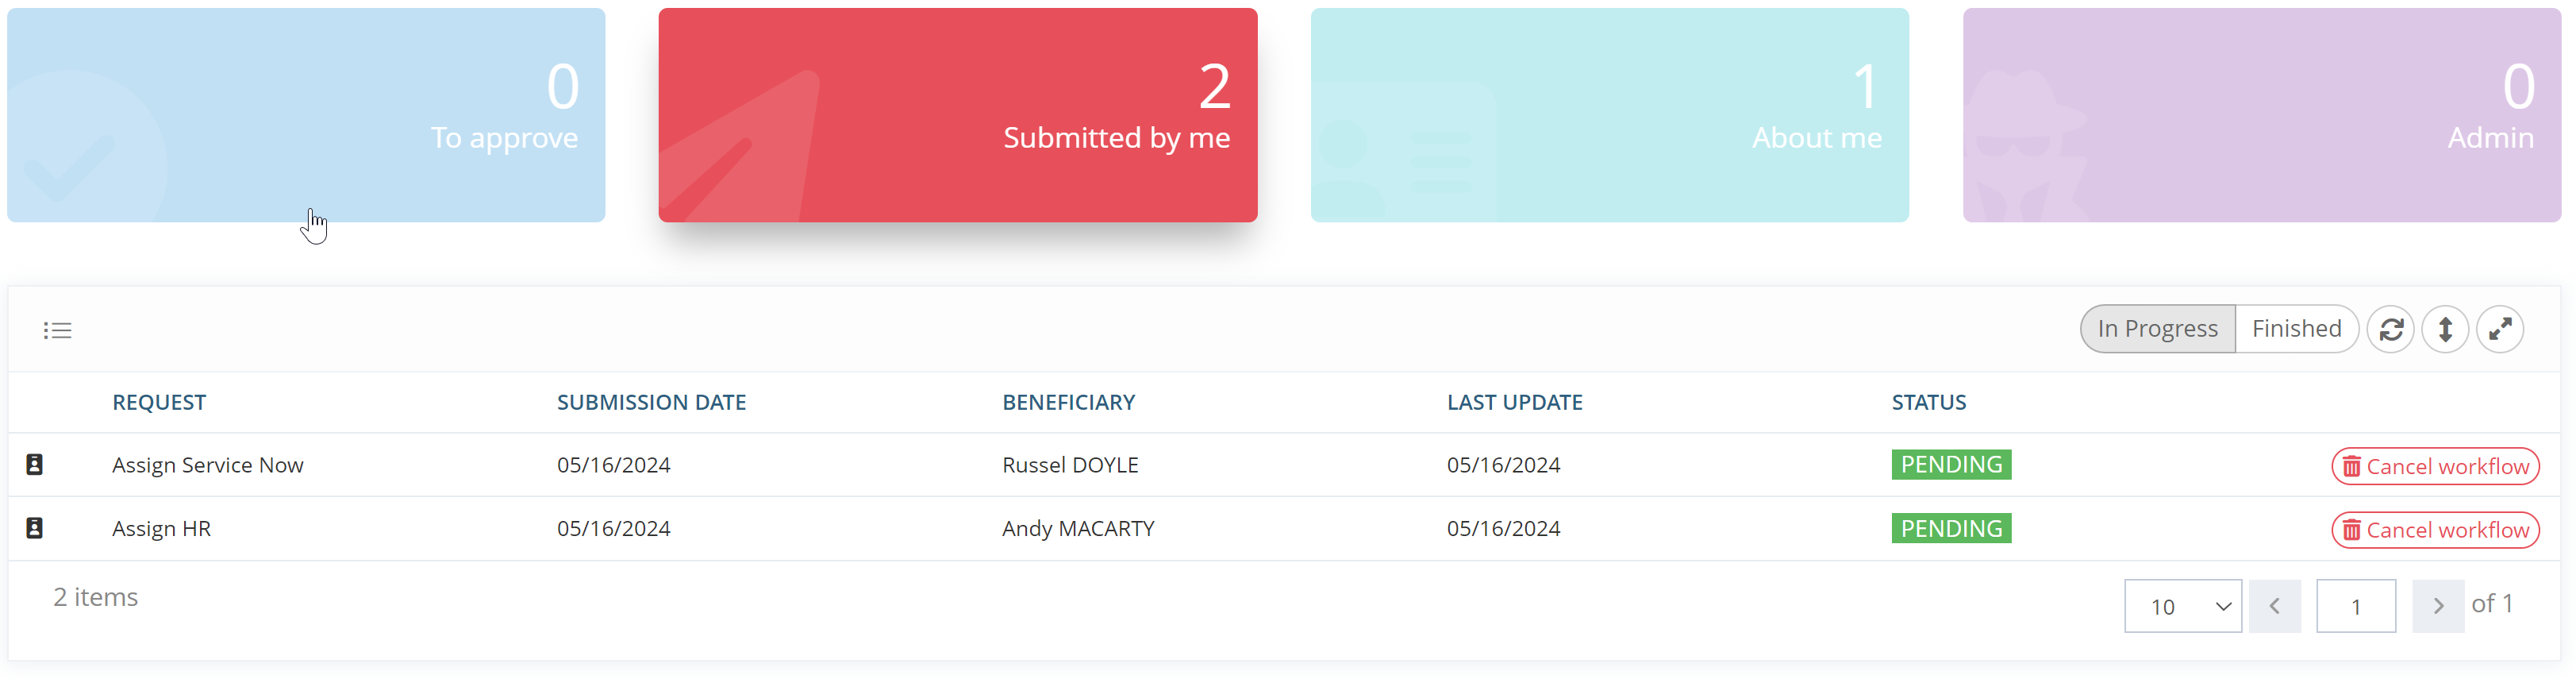Screen dimensions: 2576x679
Task: Go to the previous page arrow
Action: pyautogui.click(x=2274, y=606)
